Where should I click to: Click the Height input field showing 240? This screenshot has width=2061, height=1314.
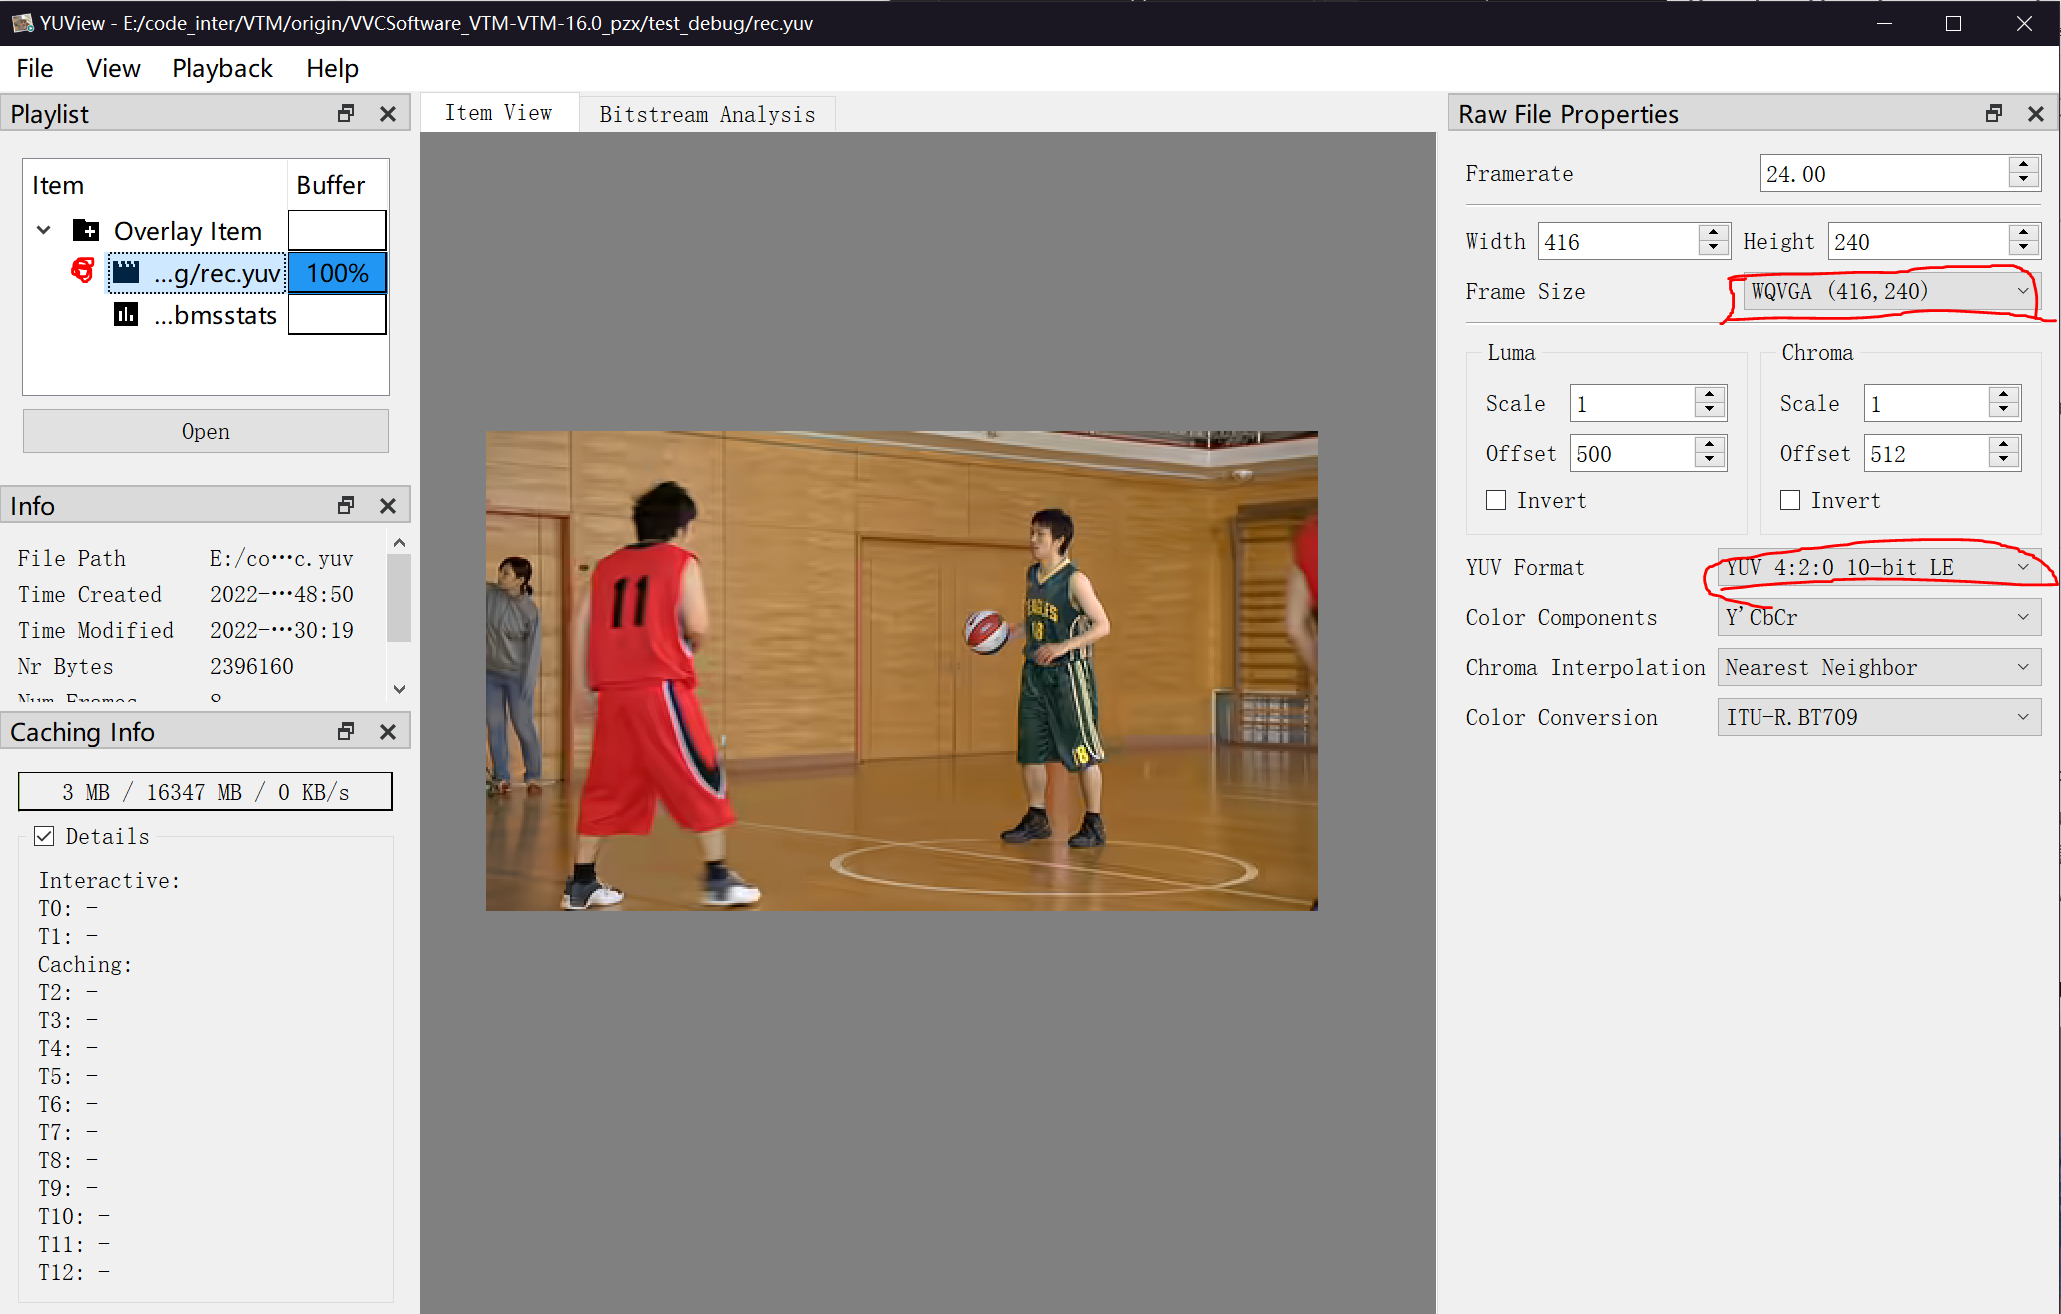(1918, 241)
